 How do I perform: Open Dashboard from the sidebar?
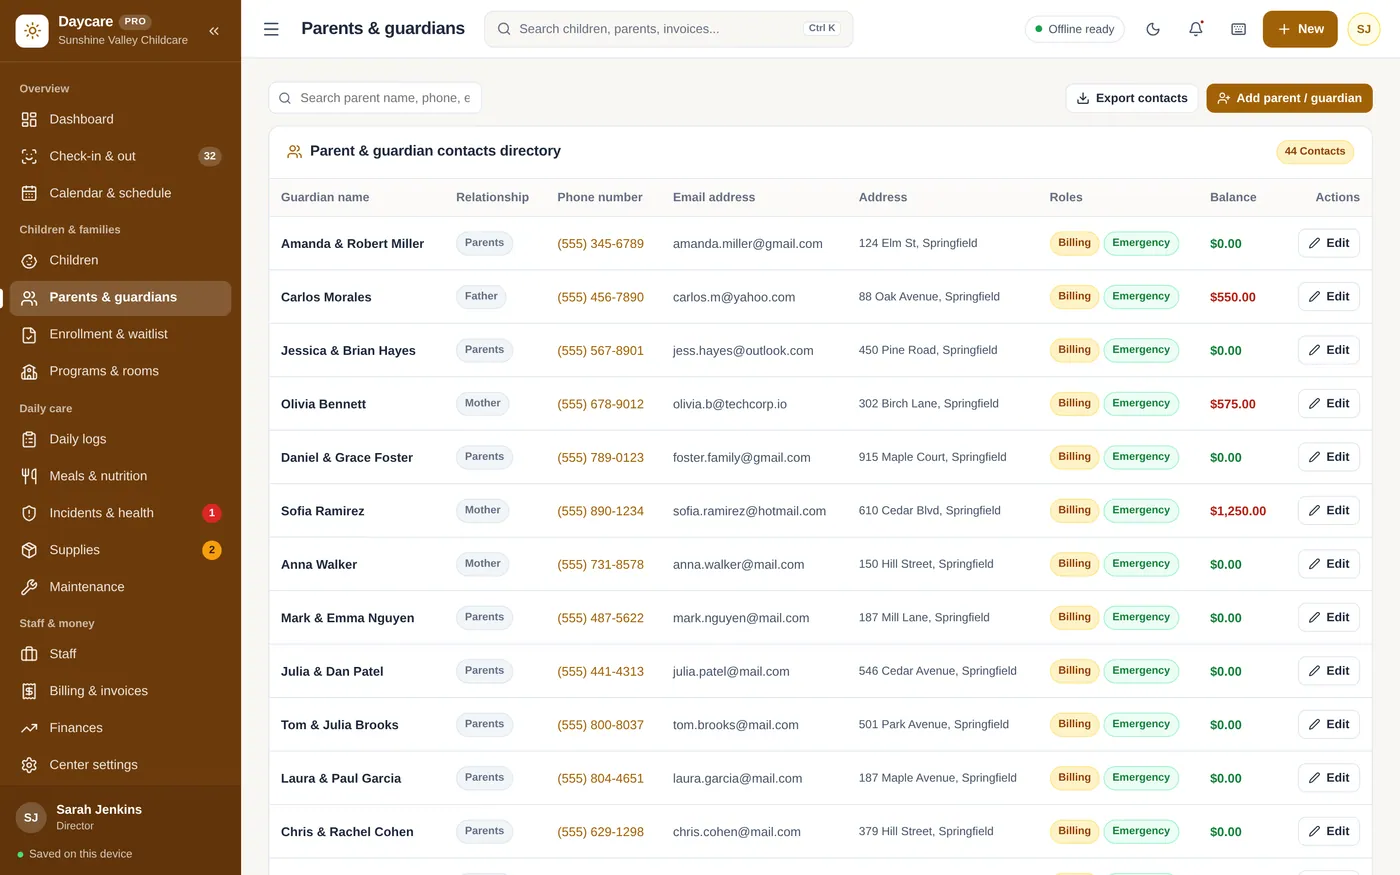click(120, 119)
